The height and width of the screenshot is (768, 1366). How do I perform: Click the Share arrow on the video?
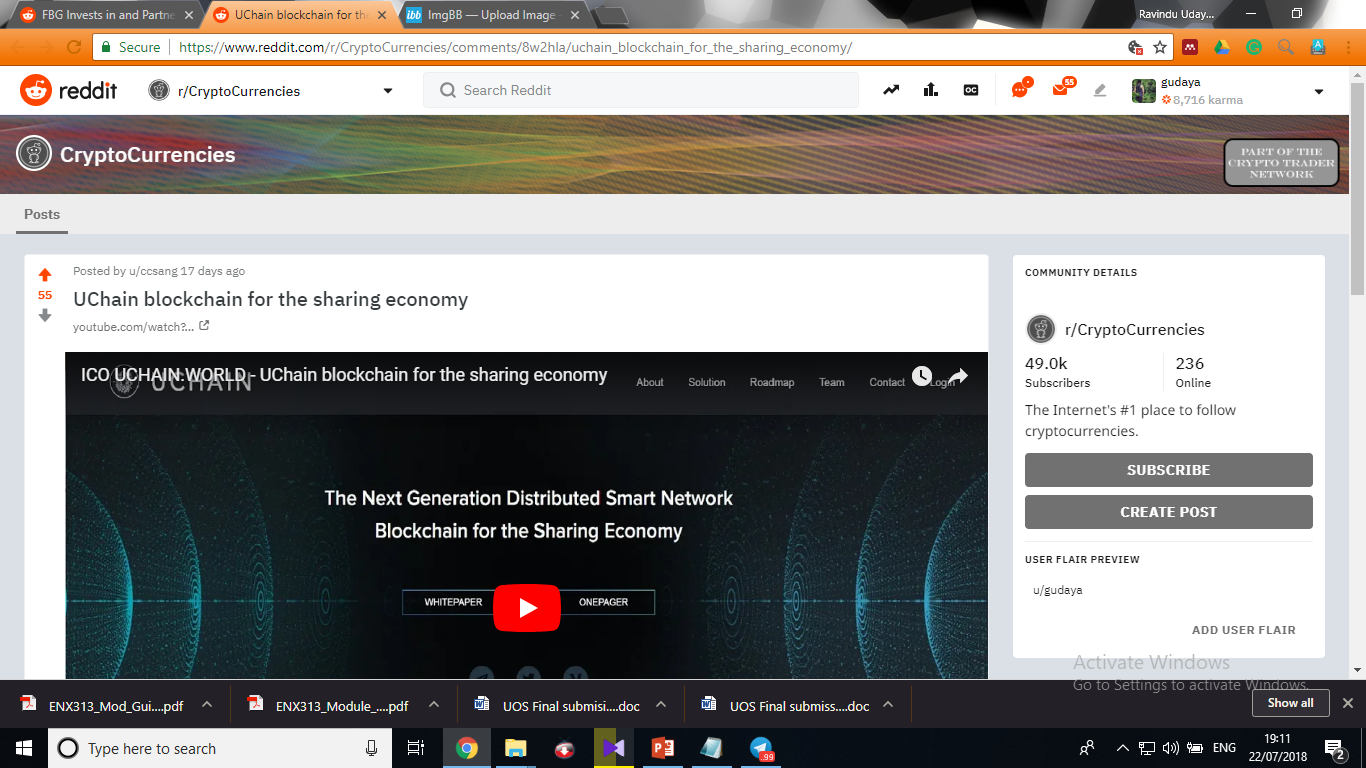[958, 376]
